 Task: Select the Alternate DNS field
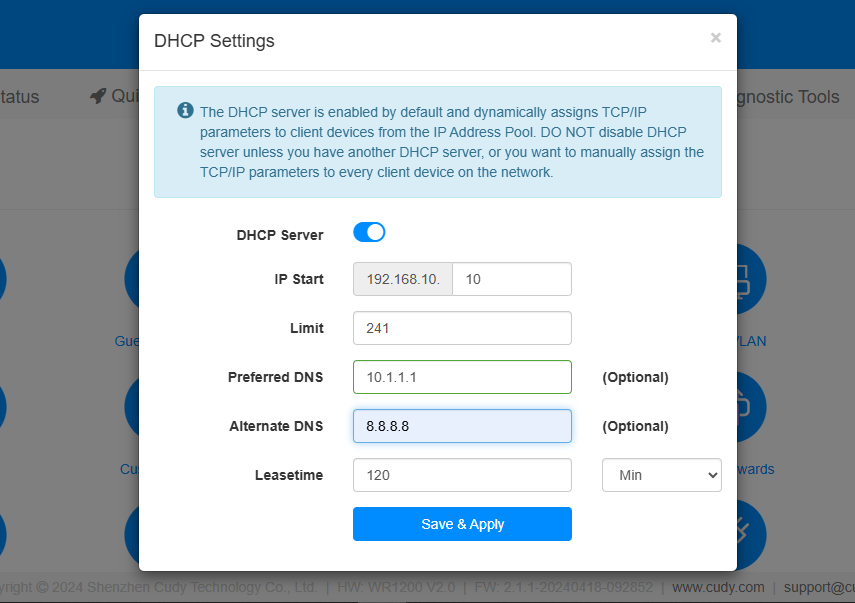(x=462, y=426)
